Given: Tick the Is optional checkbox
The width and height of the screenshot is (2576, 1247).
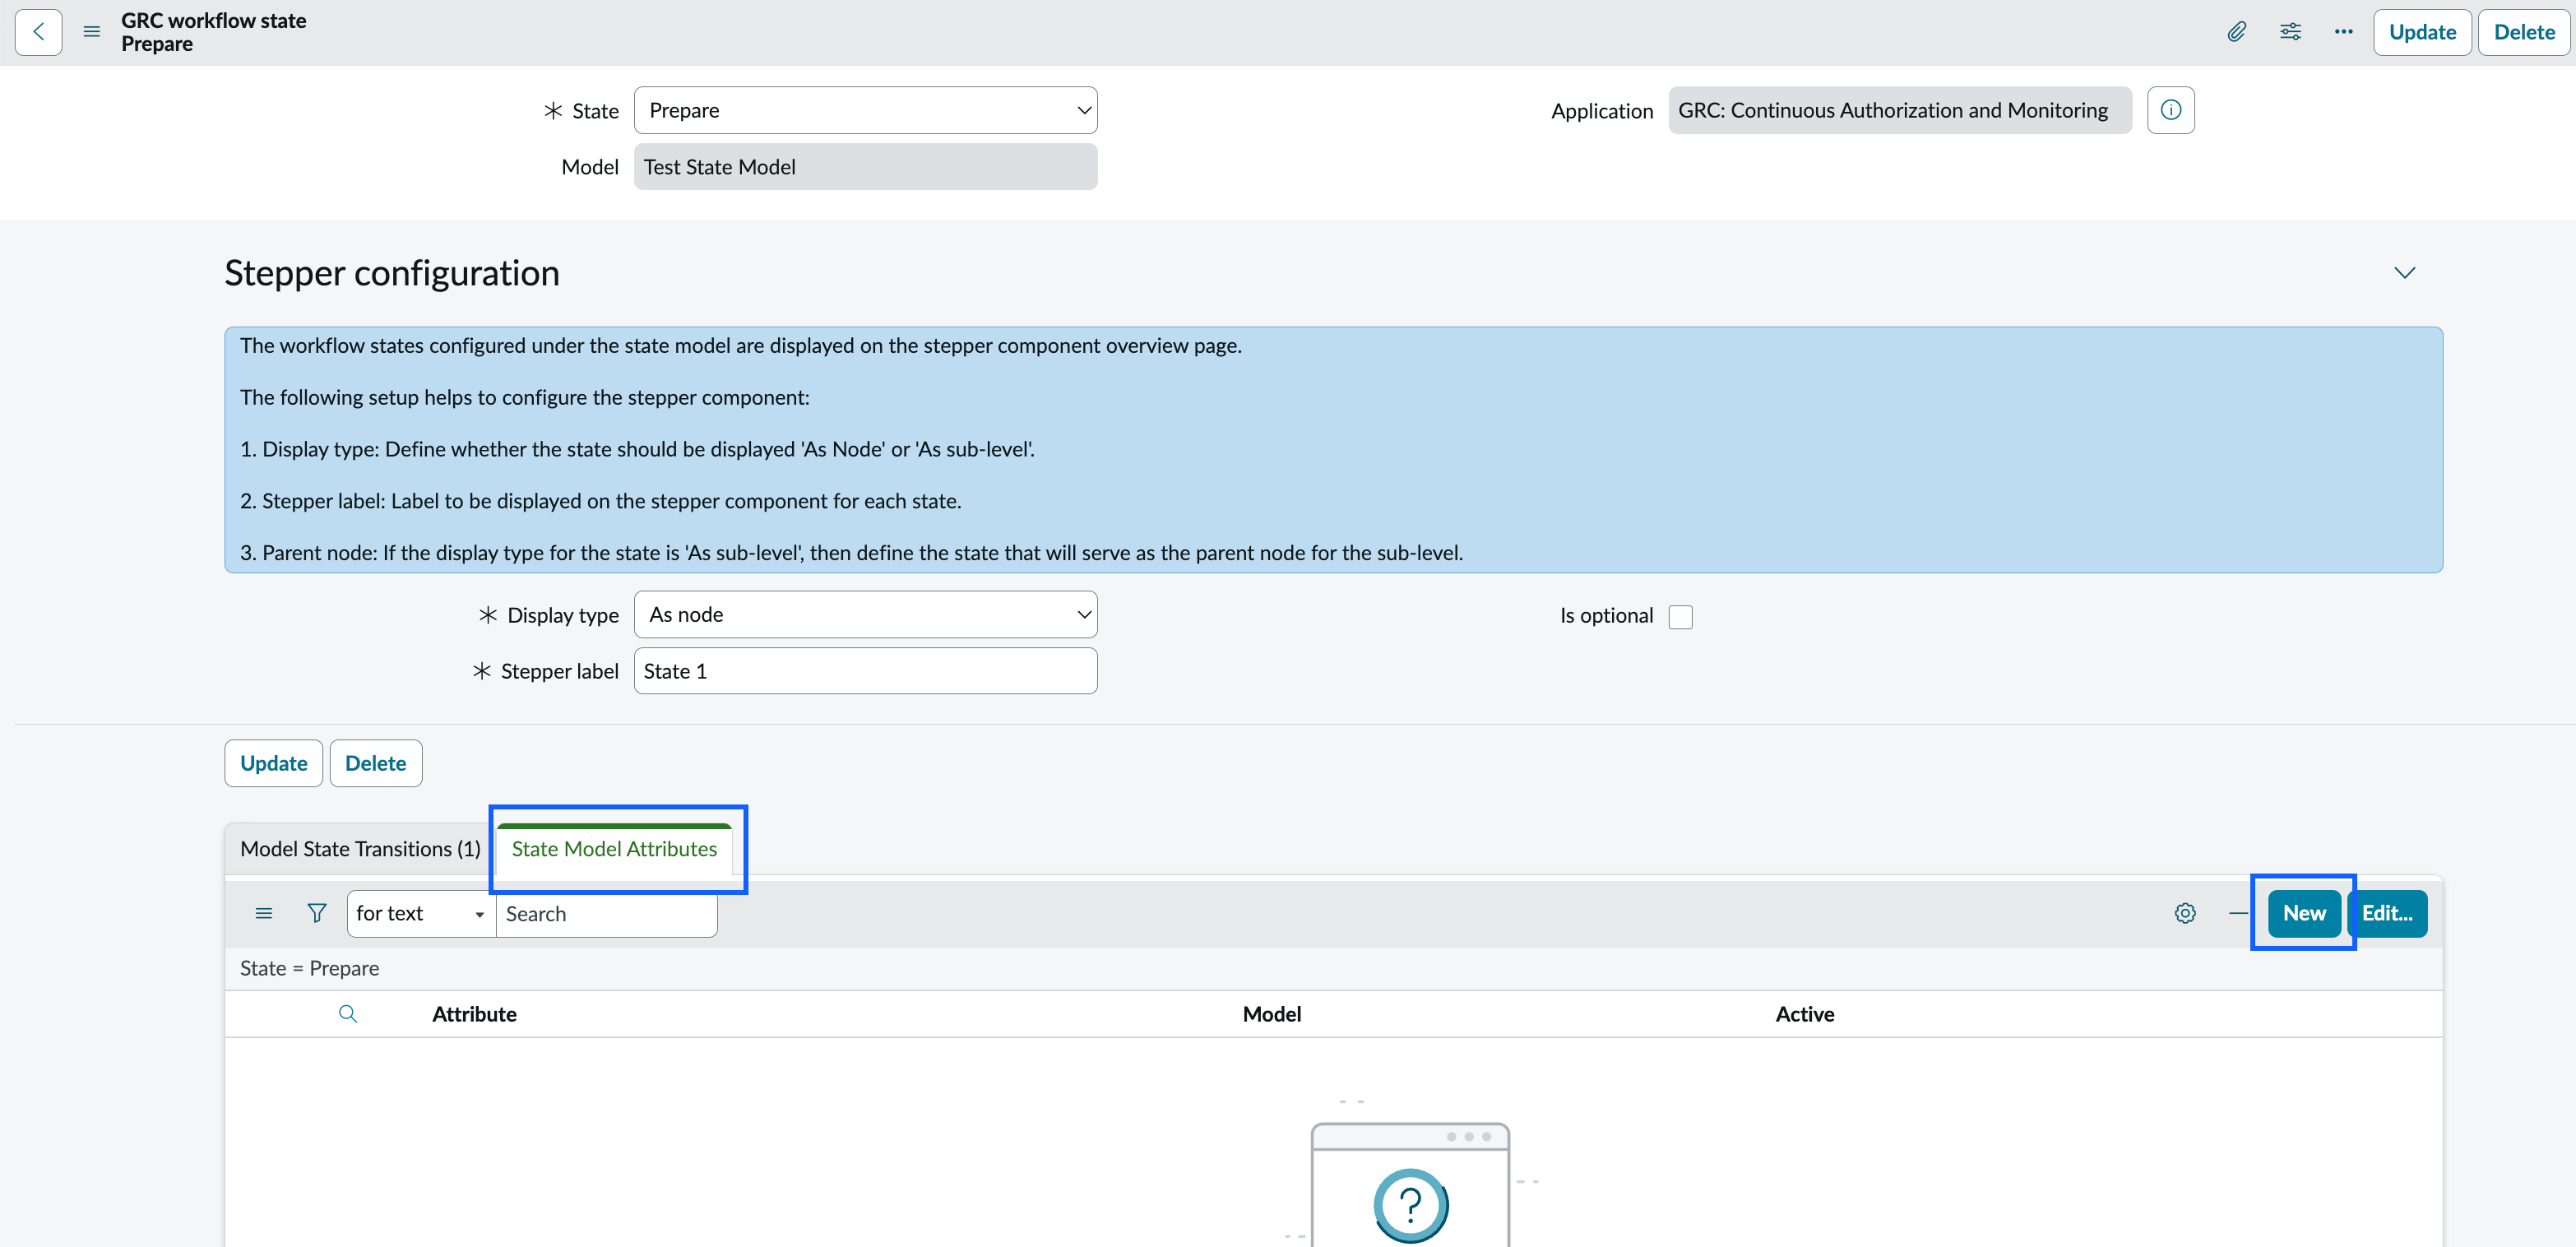Looking at the screenshot, I should pos(1680,616).
